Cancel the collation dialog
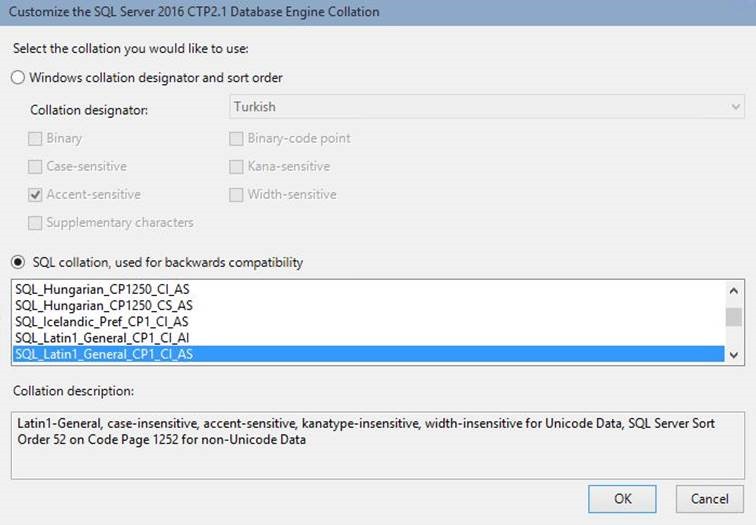This screenshot has height=525, width=756. coord(710,498)
